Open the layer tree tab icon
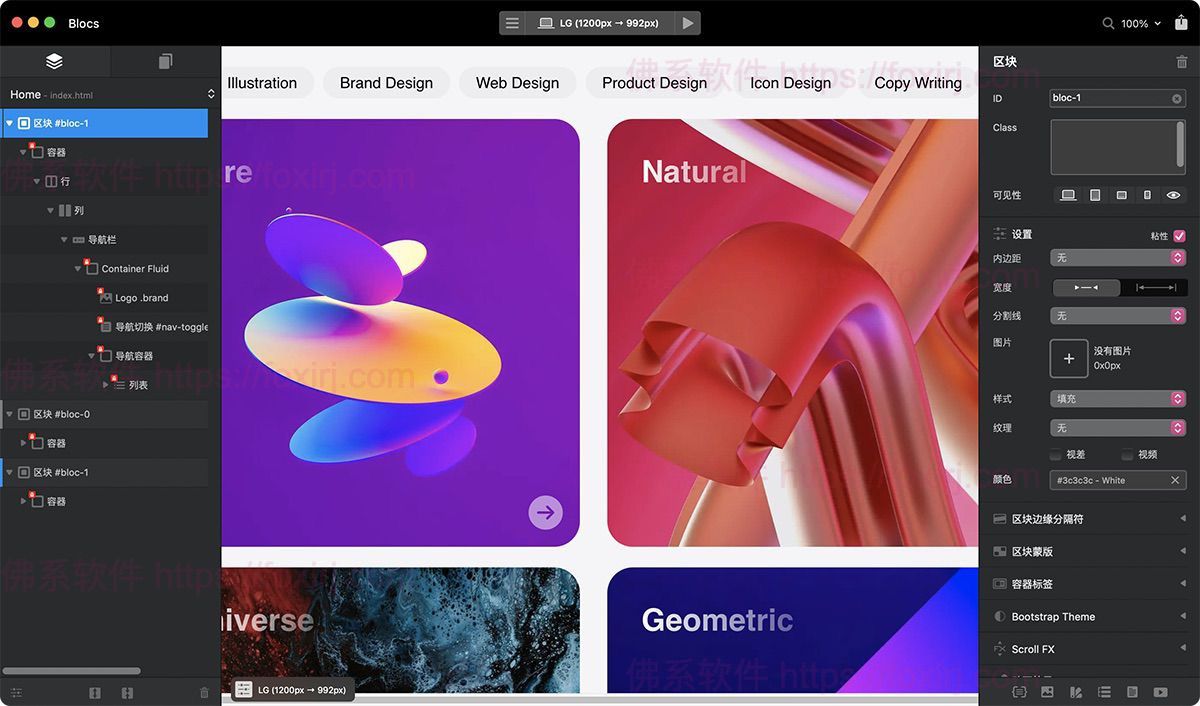 [x=54, y=61]
